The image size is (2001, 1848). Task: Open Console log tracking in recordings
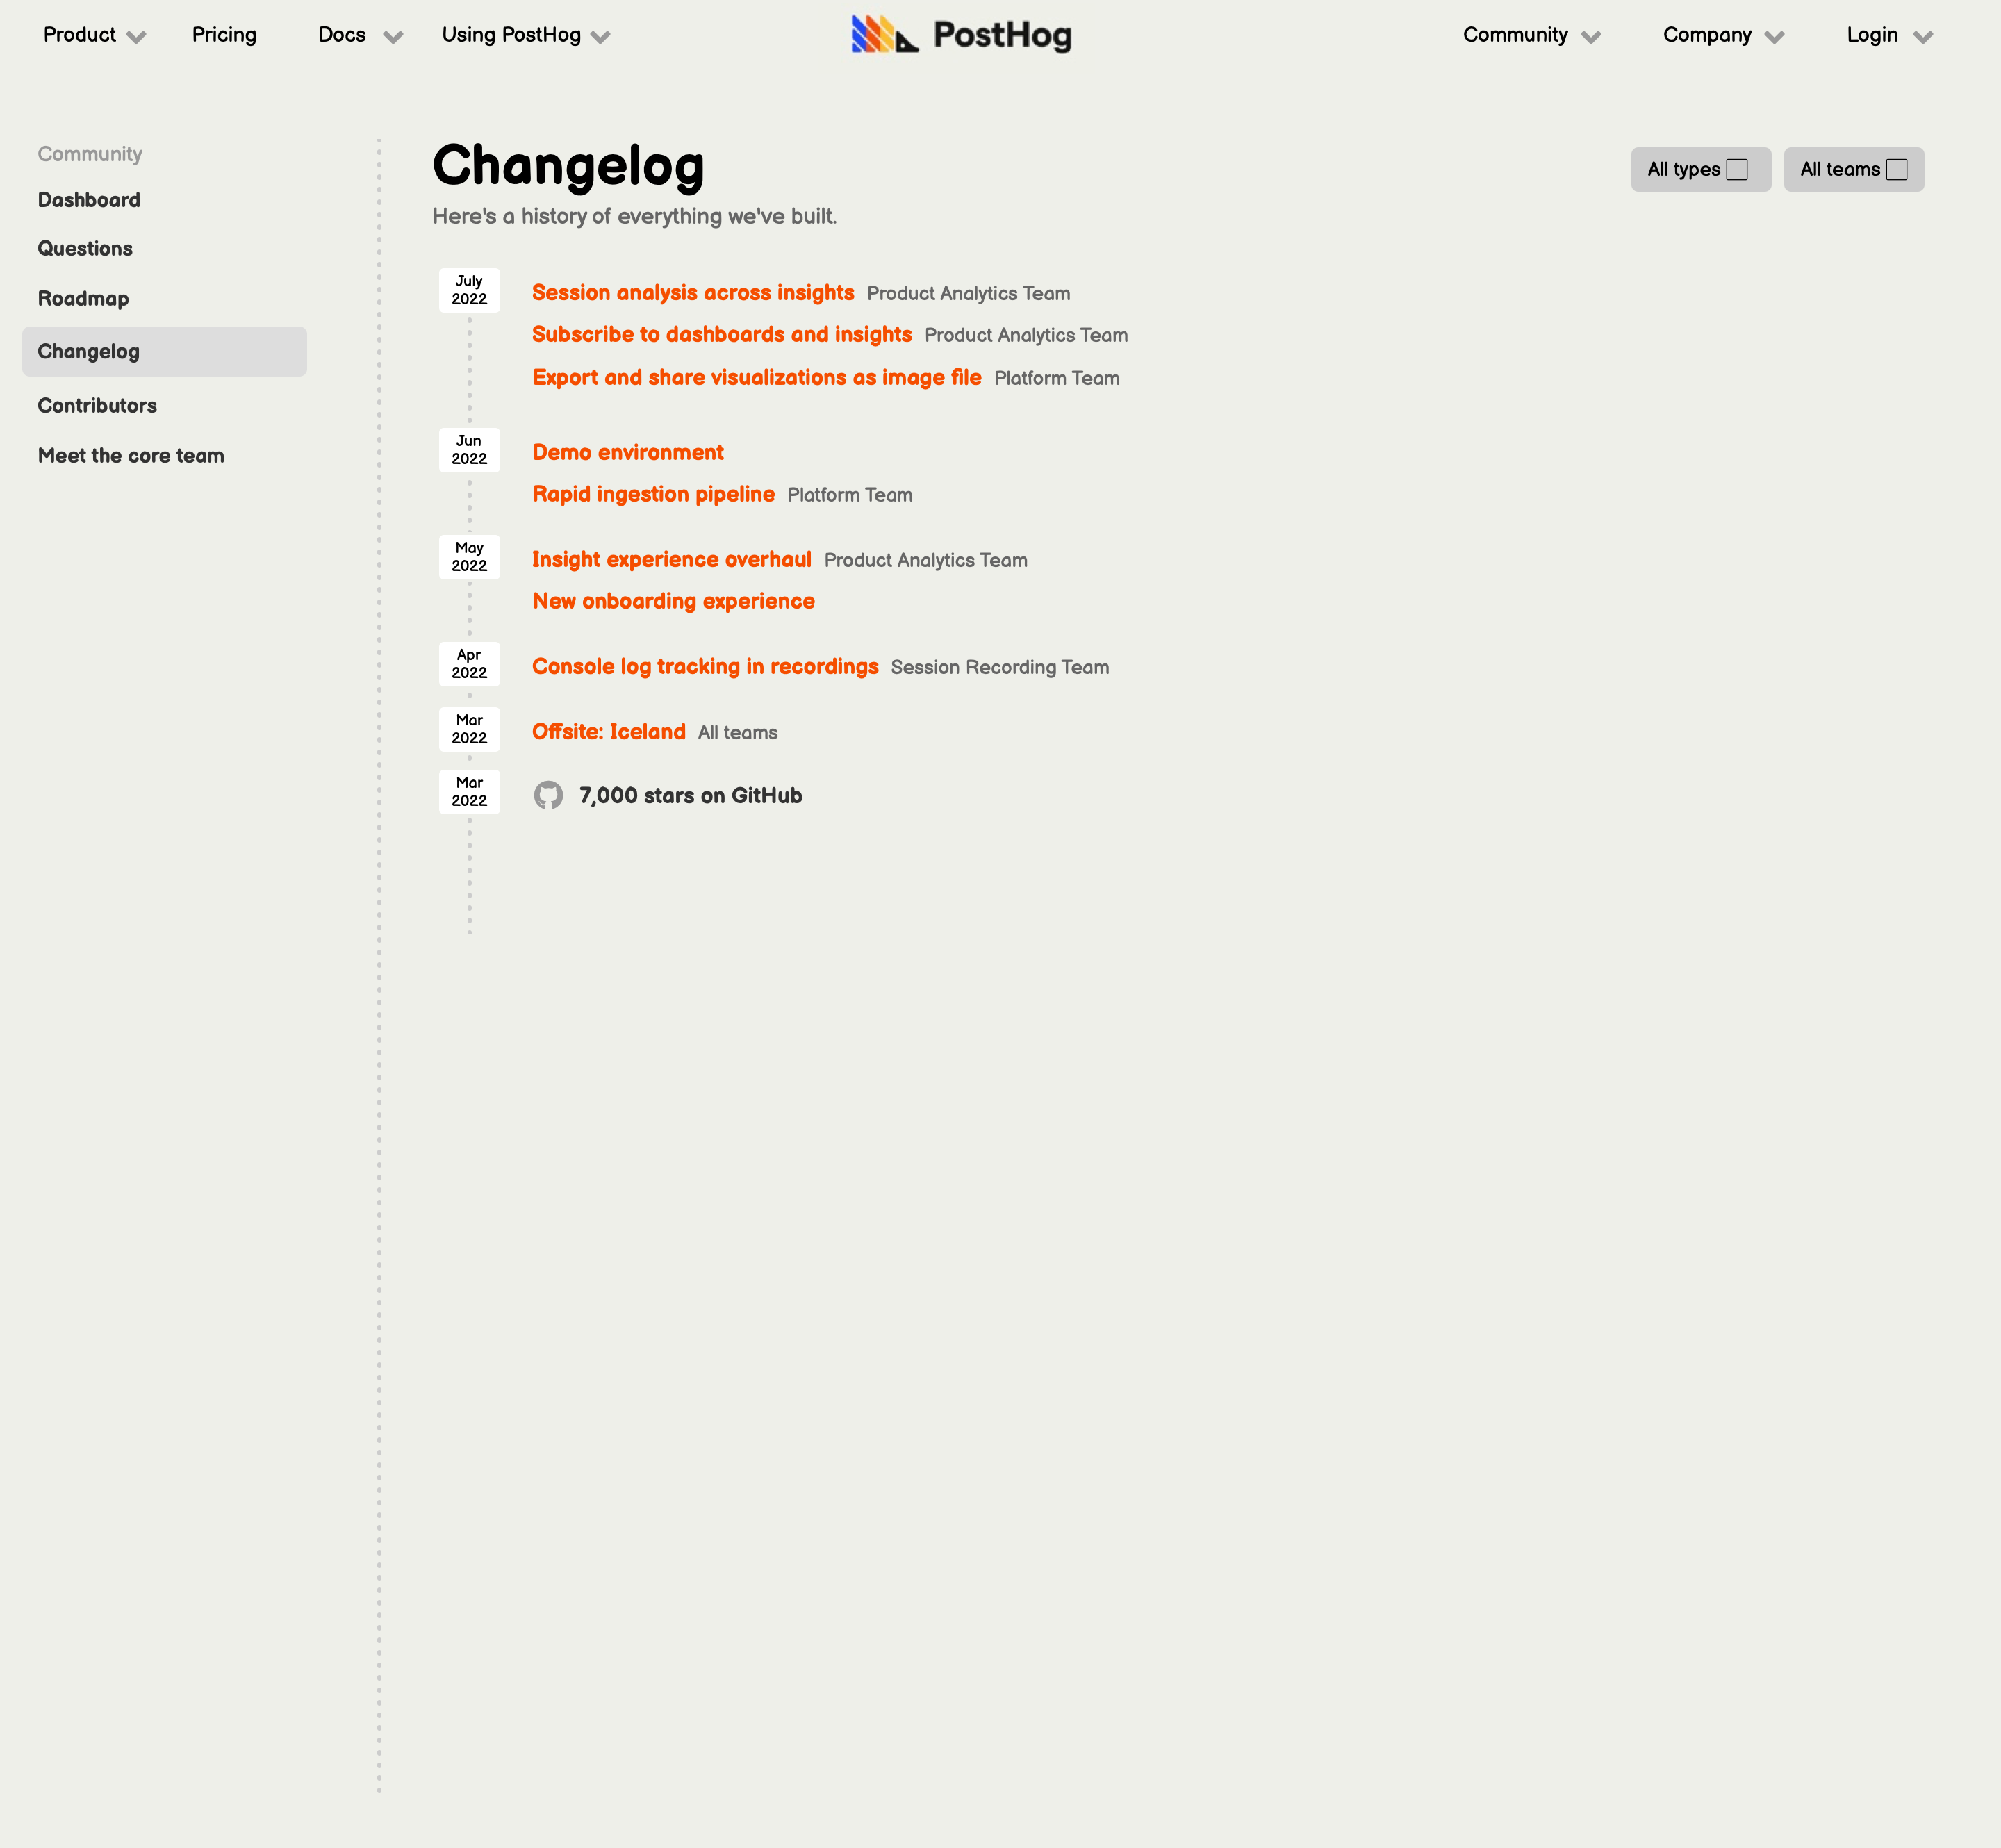point(705,667)
